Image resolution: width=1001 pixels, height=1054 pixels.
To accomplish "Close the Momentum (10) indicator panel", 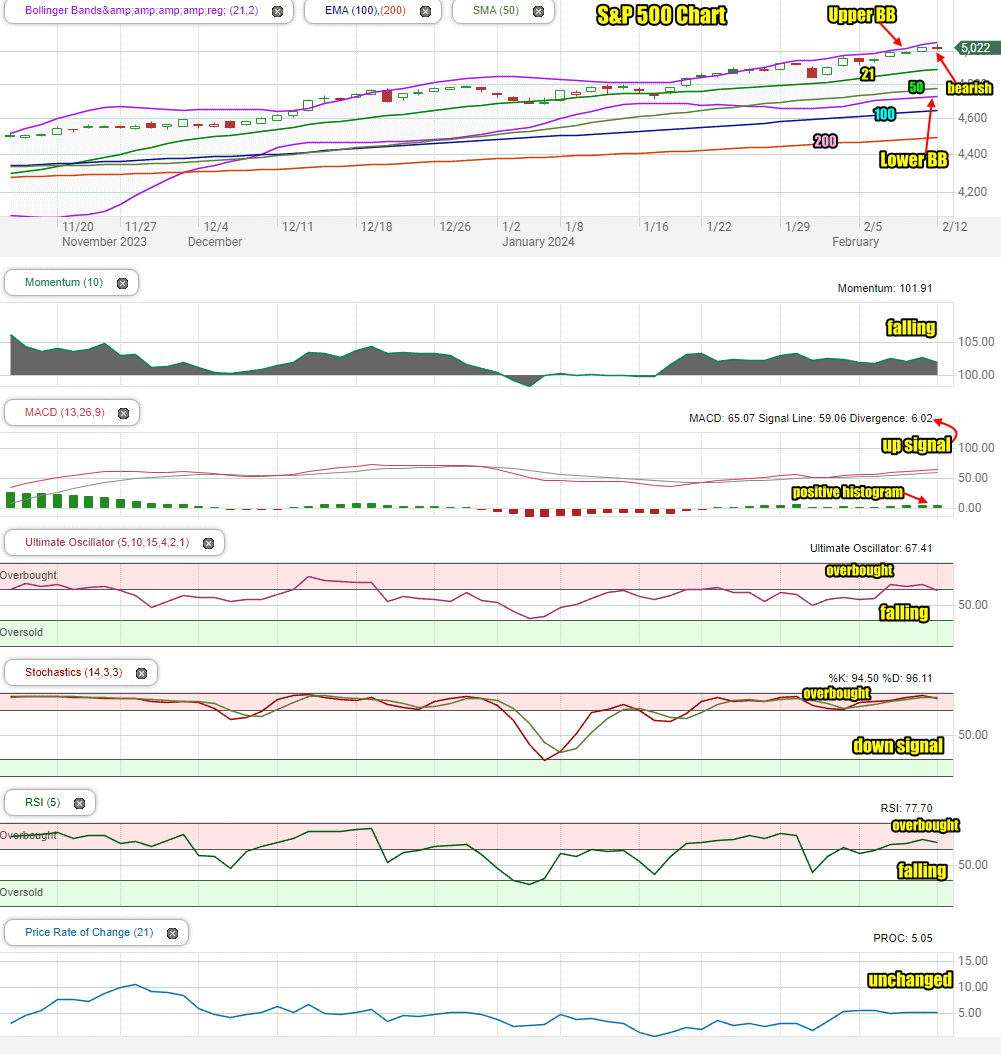I will [122, 284].
